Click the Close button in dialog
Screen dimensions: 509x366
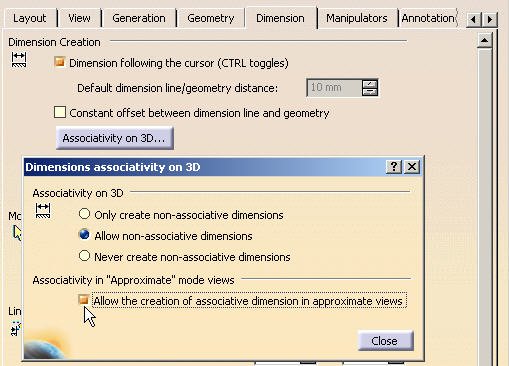tap(386, 341)
